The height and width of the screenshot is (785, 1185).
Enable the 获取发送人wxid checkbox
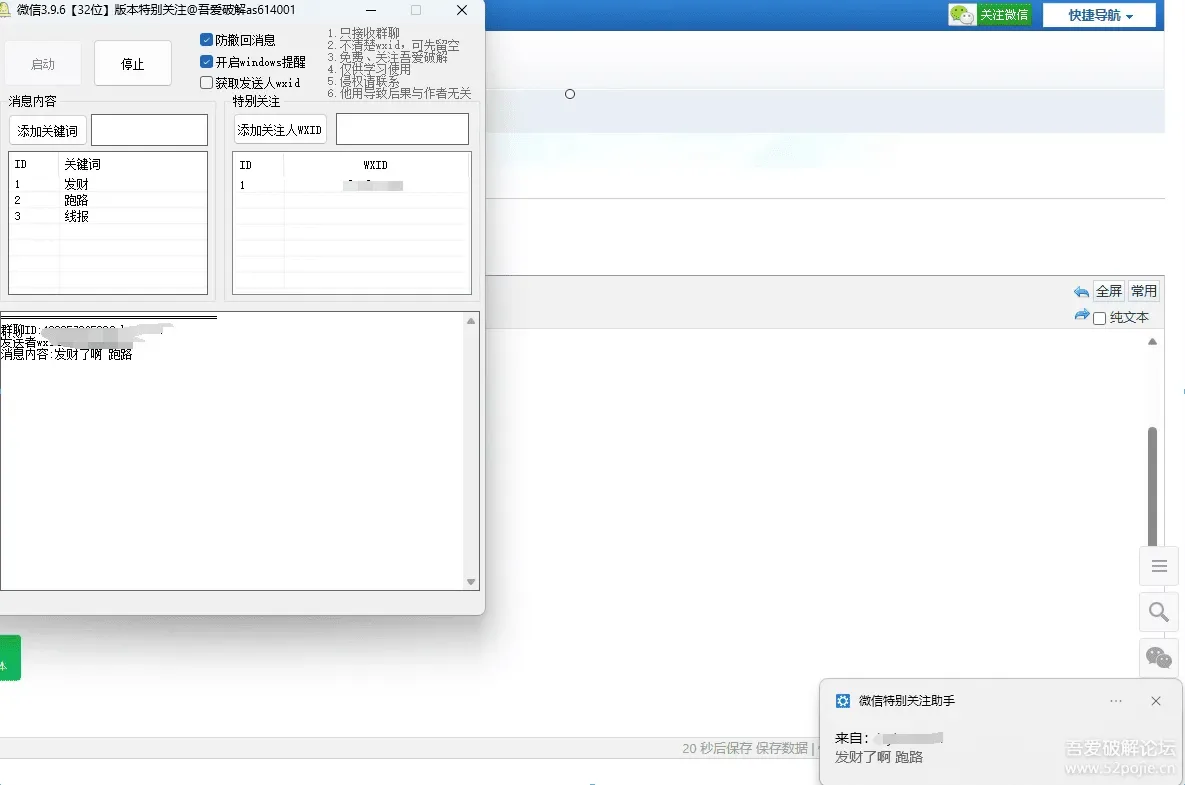206,82
